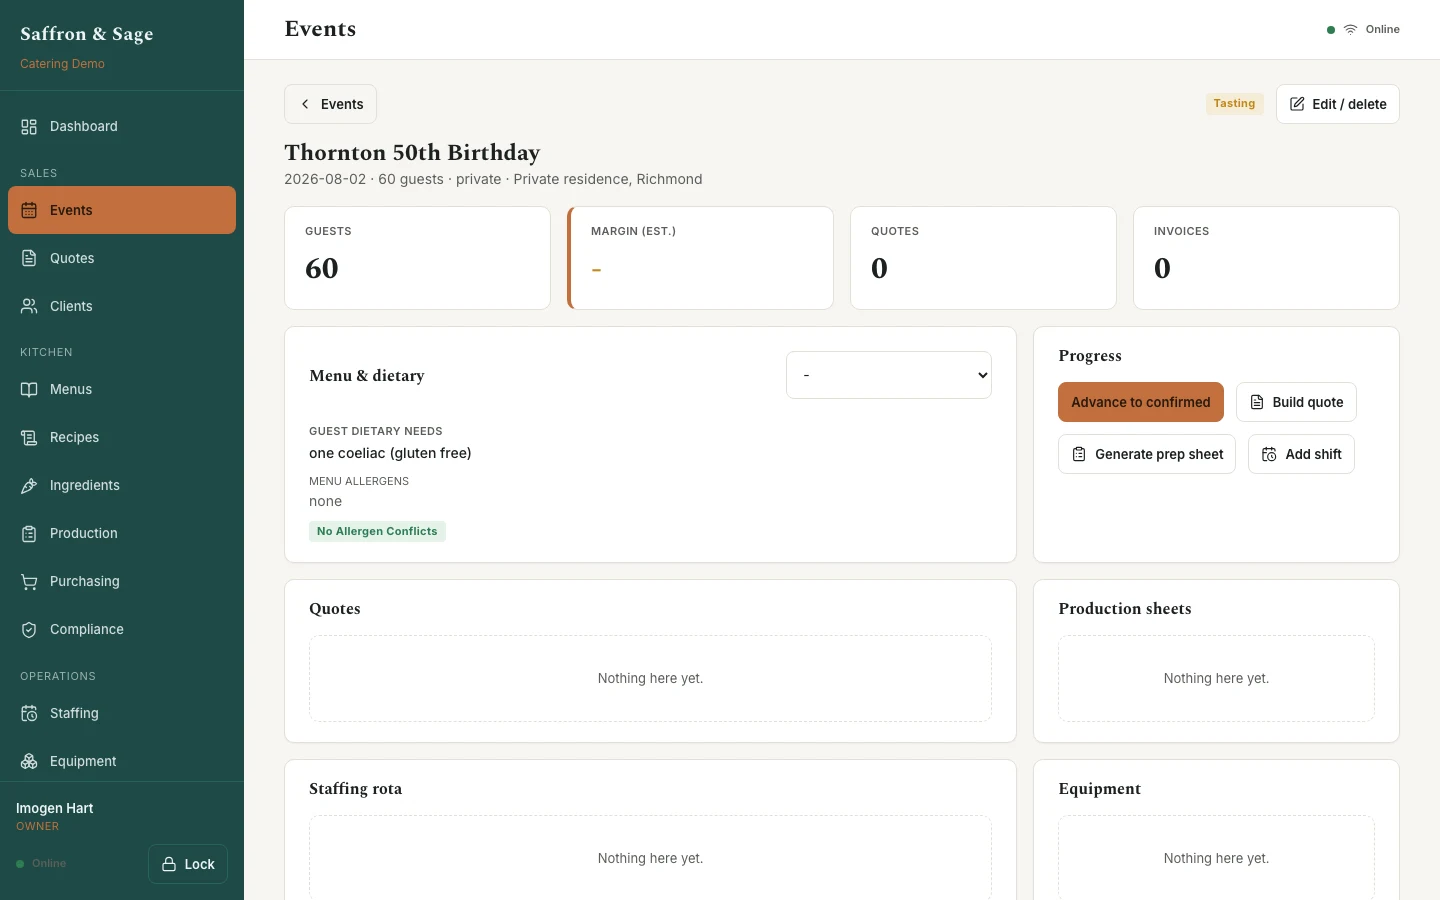Open Dashboard in the sidebar

[122, 127]
